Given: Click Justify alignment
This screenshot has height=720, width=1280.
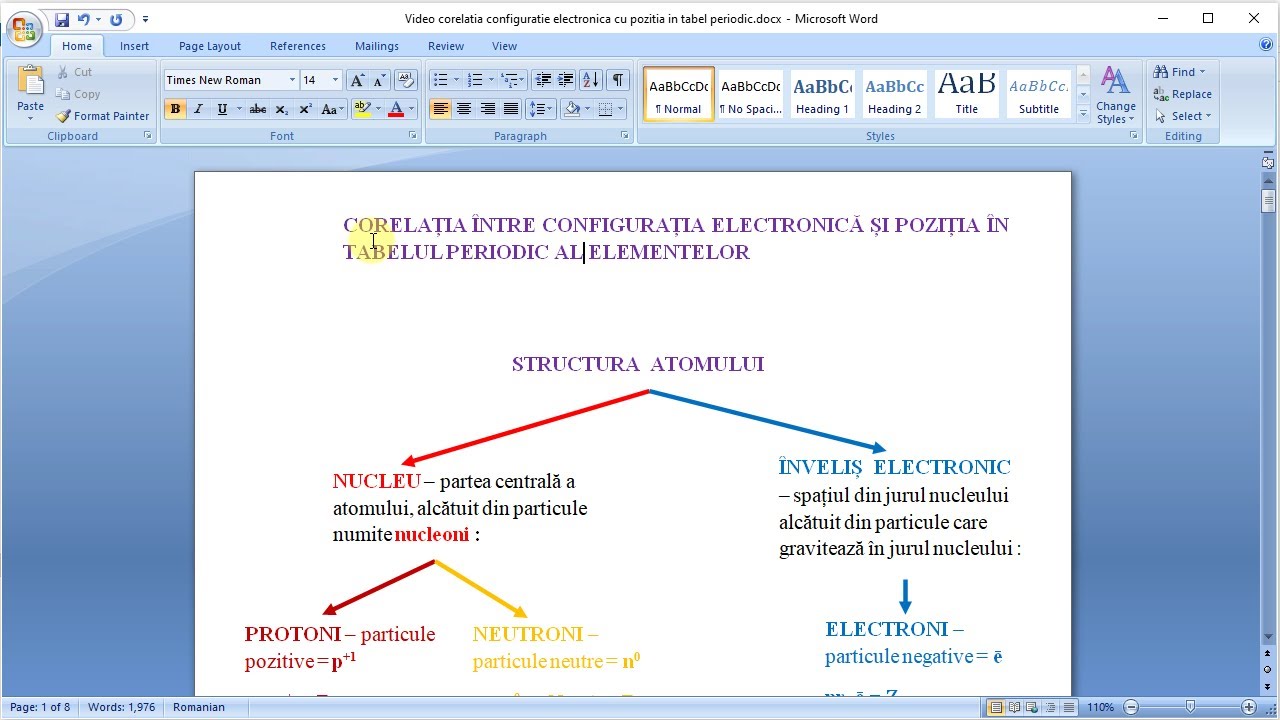Looking at the screenshot, I should [511, 109].
